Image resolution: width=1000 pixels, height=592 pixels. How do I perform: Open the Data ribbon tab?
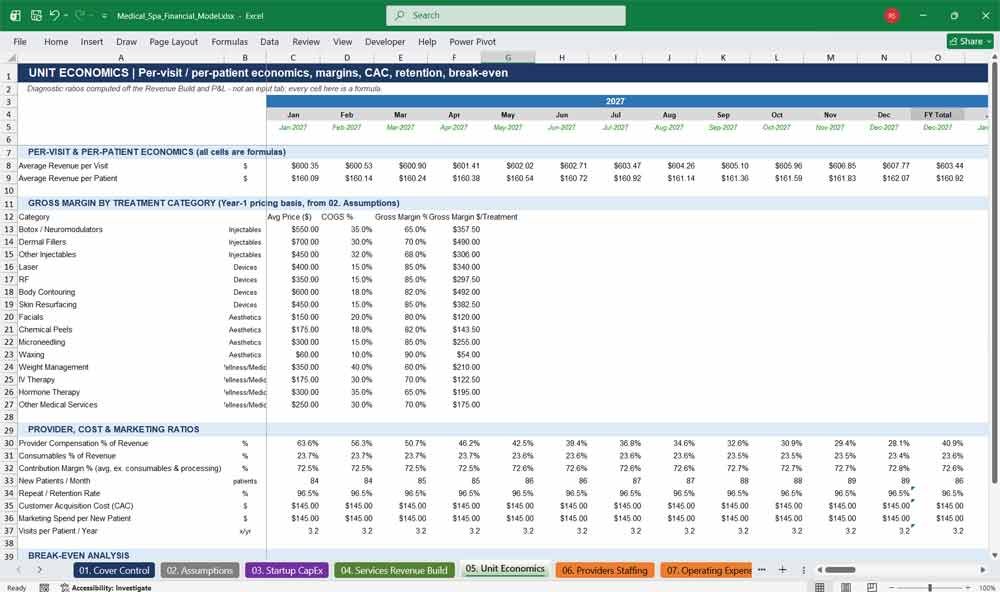269,41
